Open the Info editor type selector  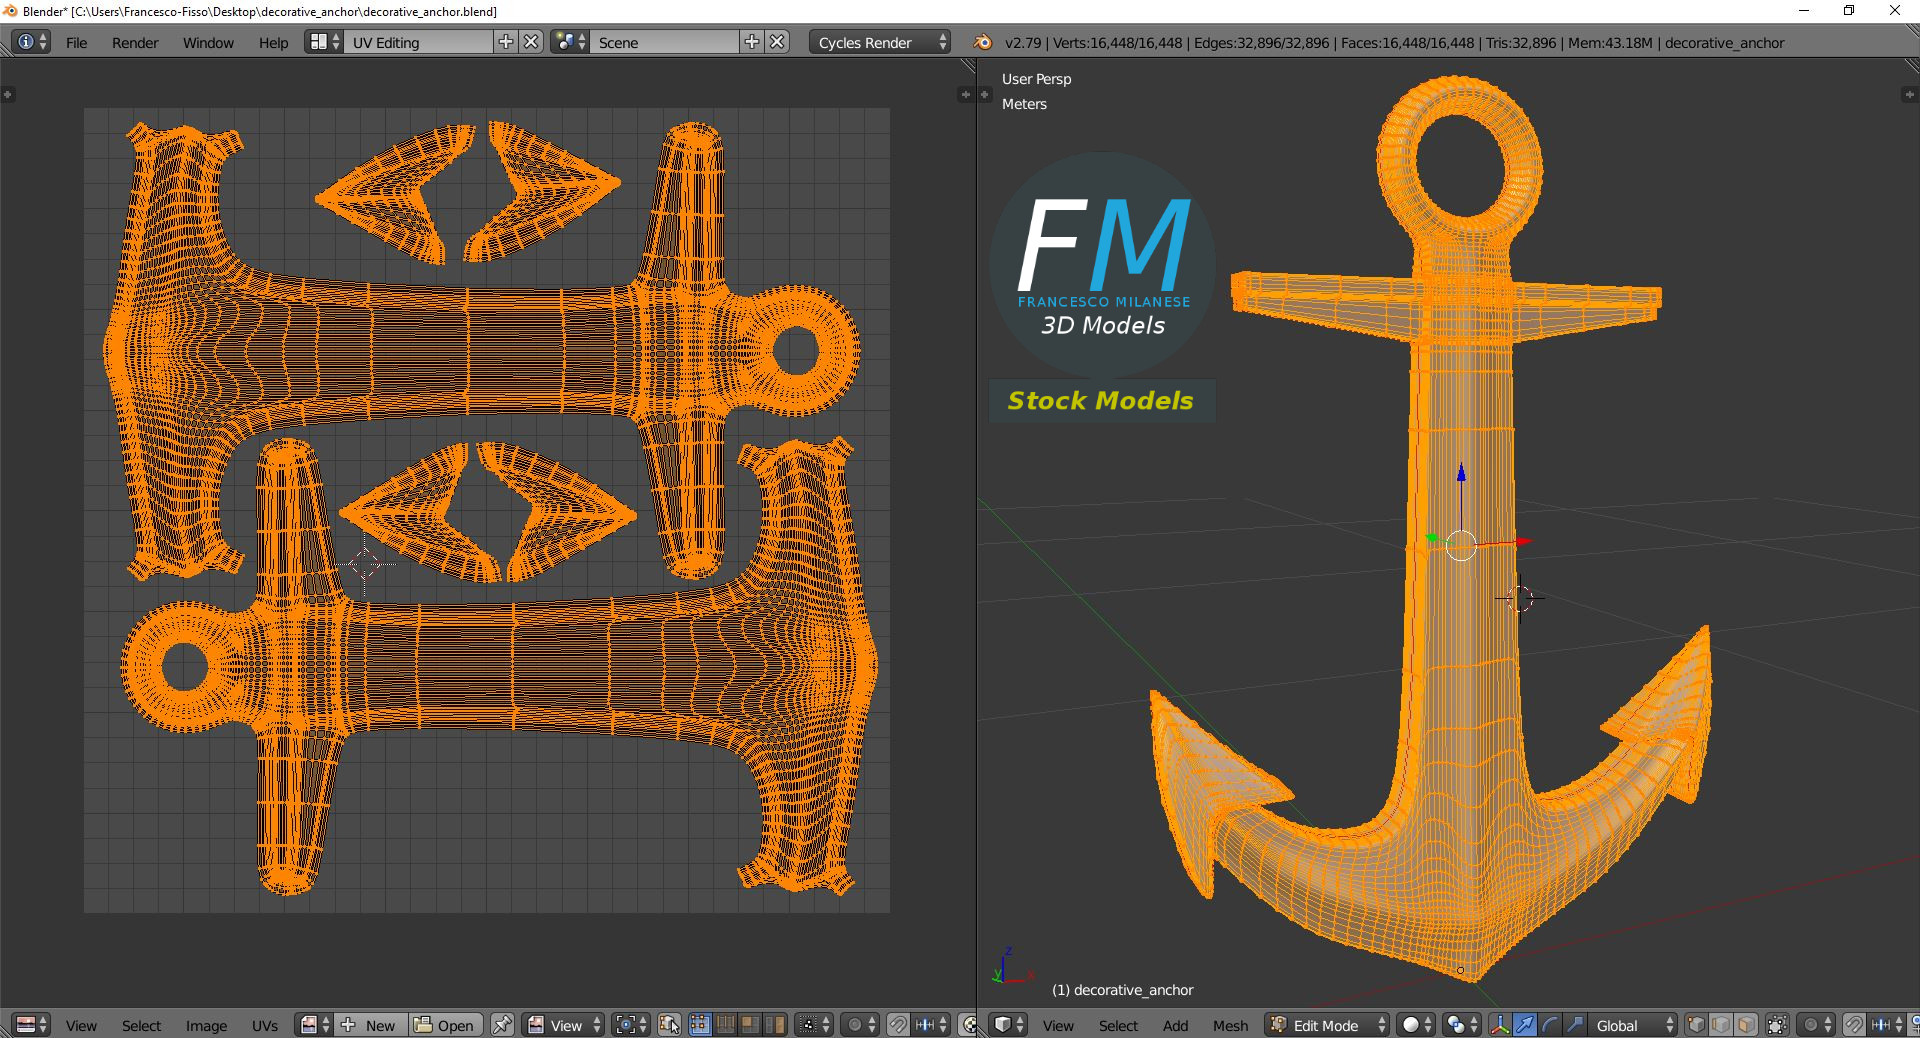click(32, 42)
